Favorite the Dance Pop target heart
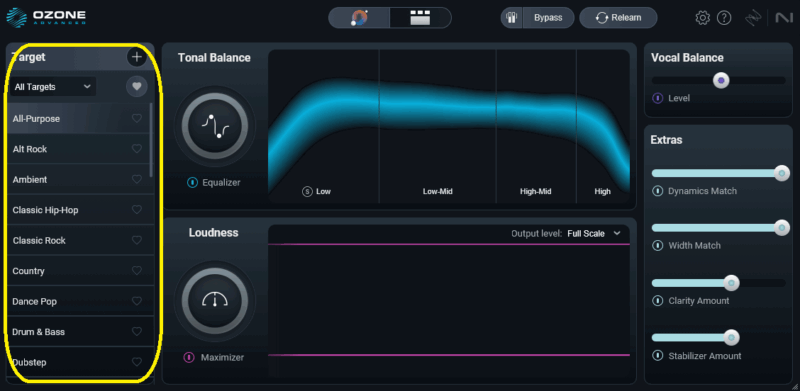The height and width of the screenshot is (391, 800). (137, 301)
